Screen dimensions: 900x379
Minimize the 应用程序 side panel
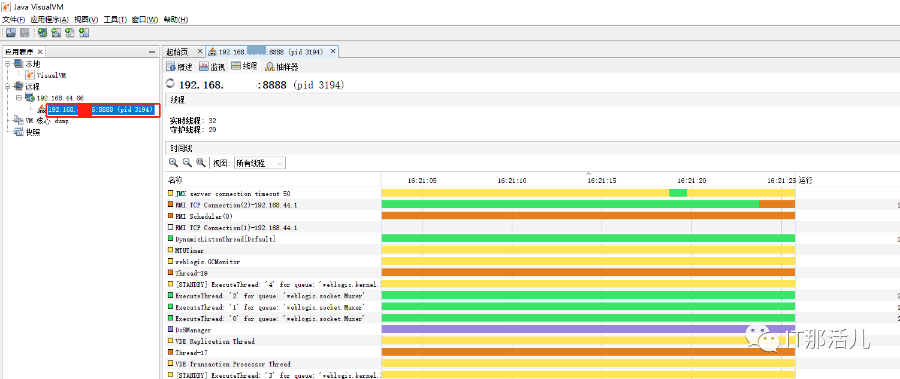click(151, 52)
